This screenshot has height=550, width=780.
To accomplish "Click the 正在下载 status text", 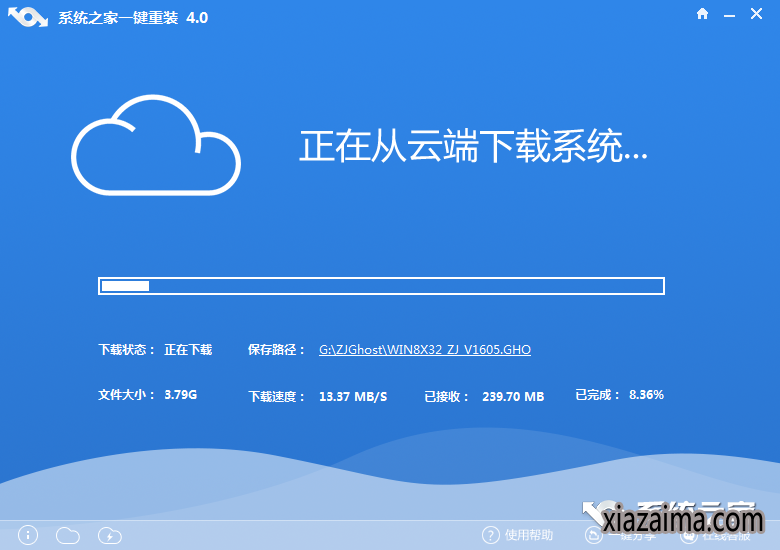I will pos(188,350).
